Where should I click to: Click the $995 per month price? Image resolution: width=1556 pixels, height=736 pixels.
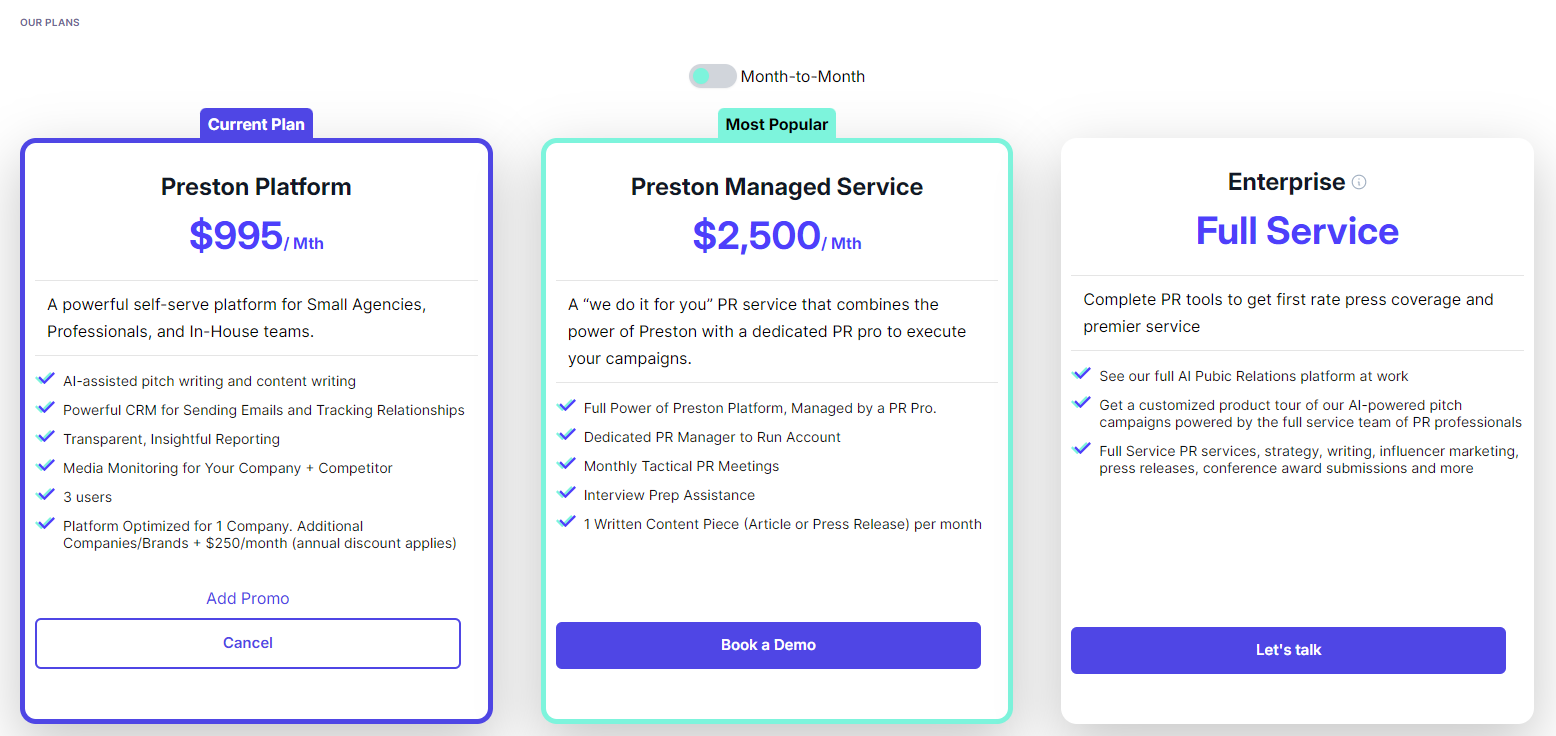click(256, 236)
